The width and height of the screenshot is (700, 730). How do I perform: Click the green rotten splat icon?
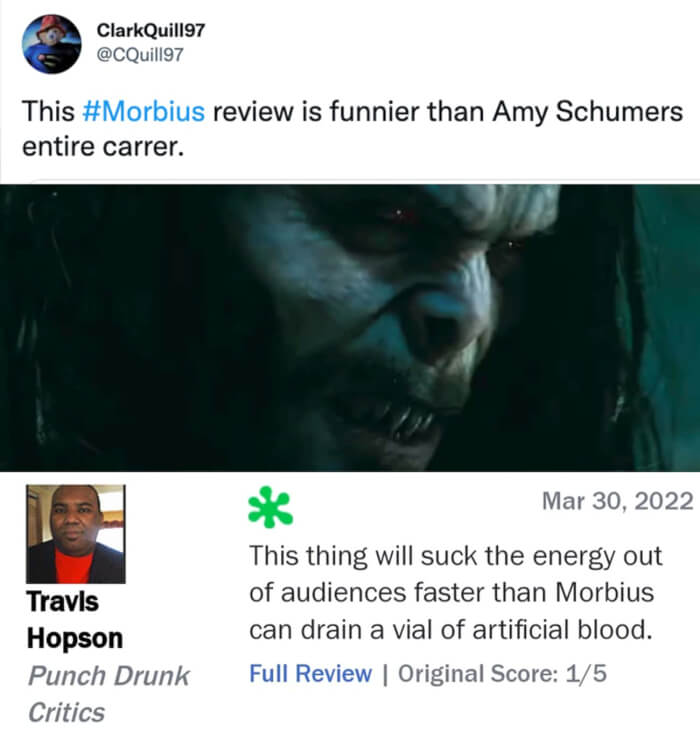270,507
